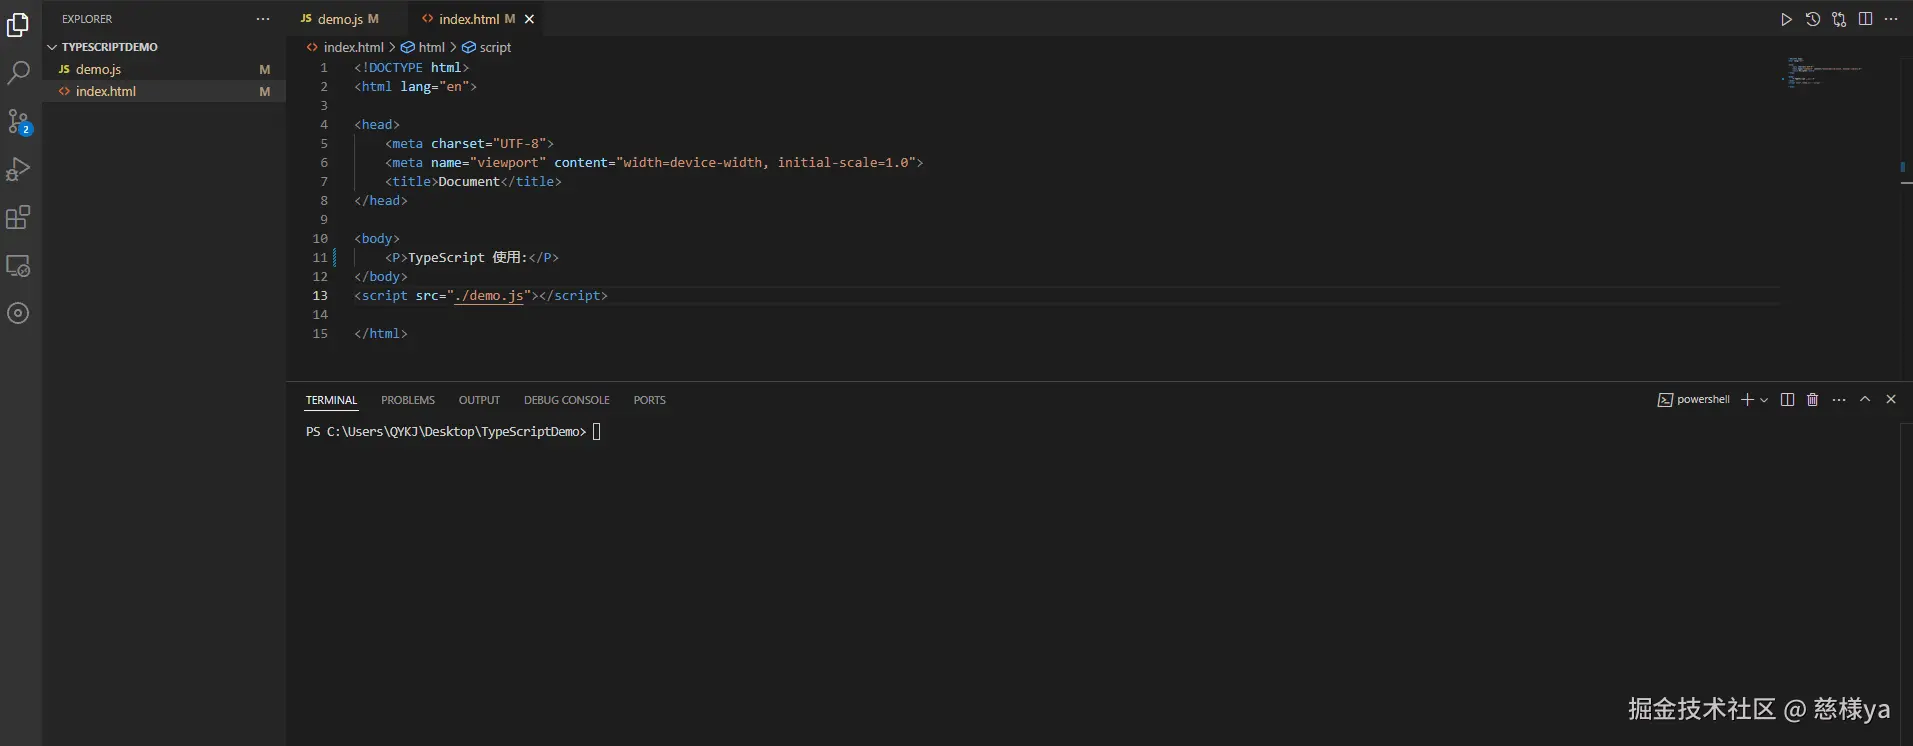This screenshot has width=1913, height=746.
Task: Click the minimap code preview
Action: coord(1822,72)
